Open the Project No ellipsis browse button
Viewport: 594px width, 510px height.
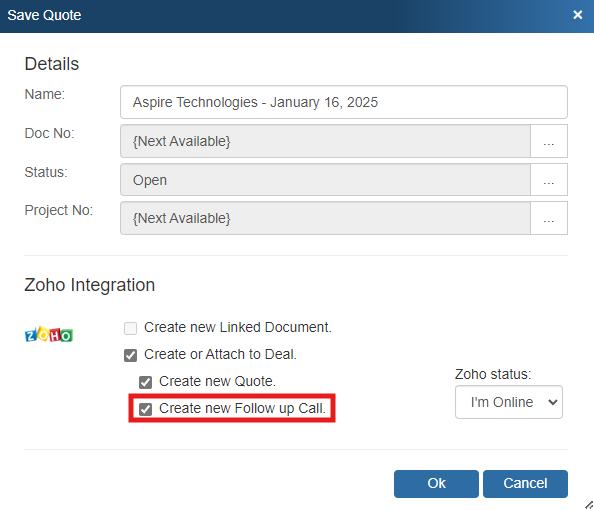point(549,218)
